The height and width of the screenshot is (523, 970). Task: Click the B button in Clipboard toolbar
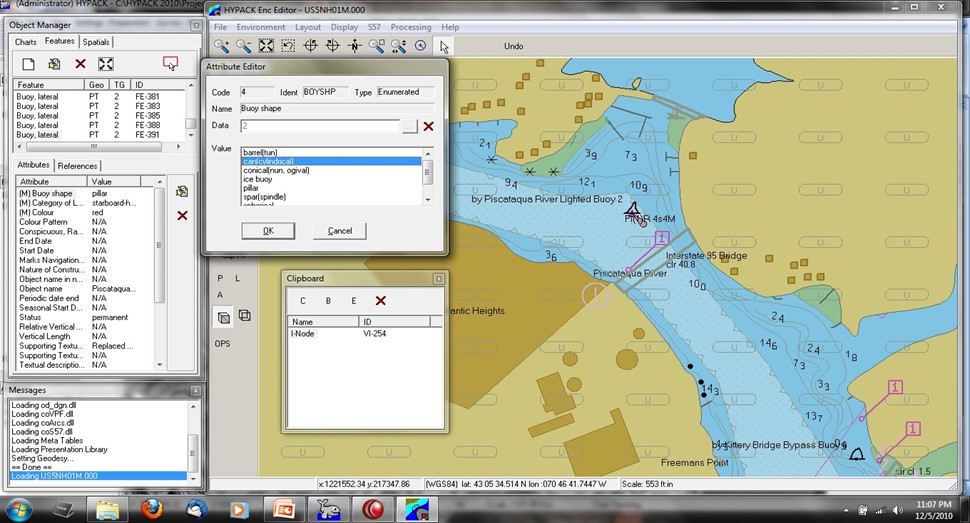[x=328, y=301]
